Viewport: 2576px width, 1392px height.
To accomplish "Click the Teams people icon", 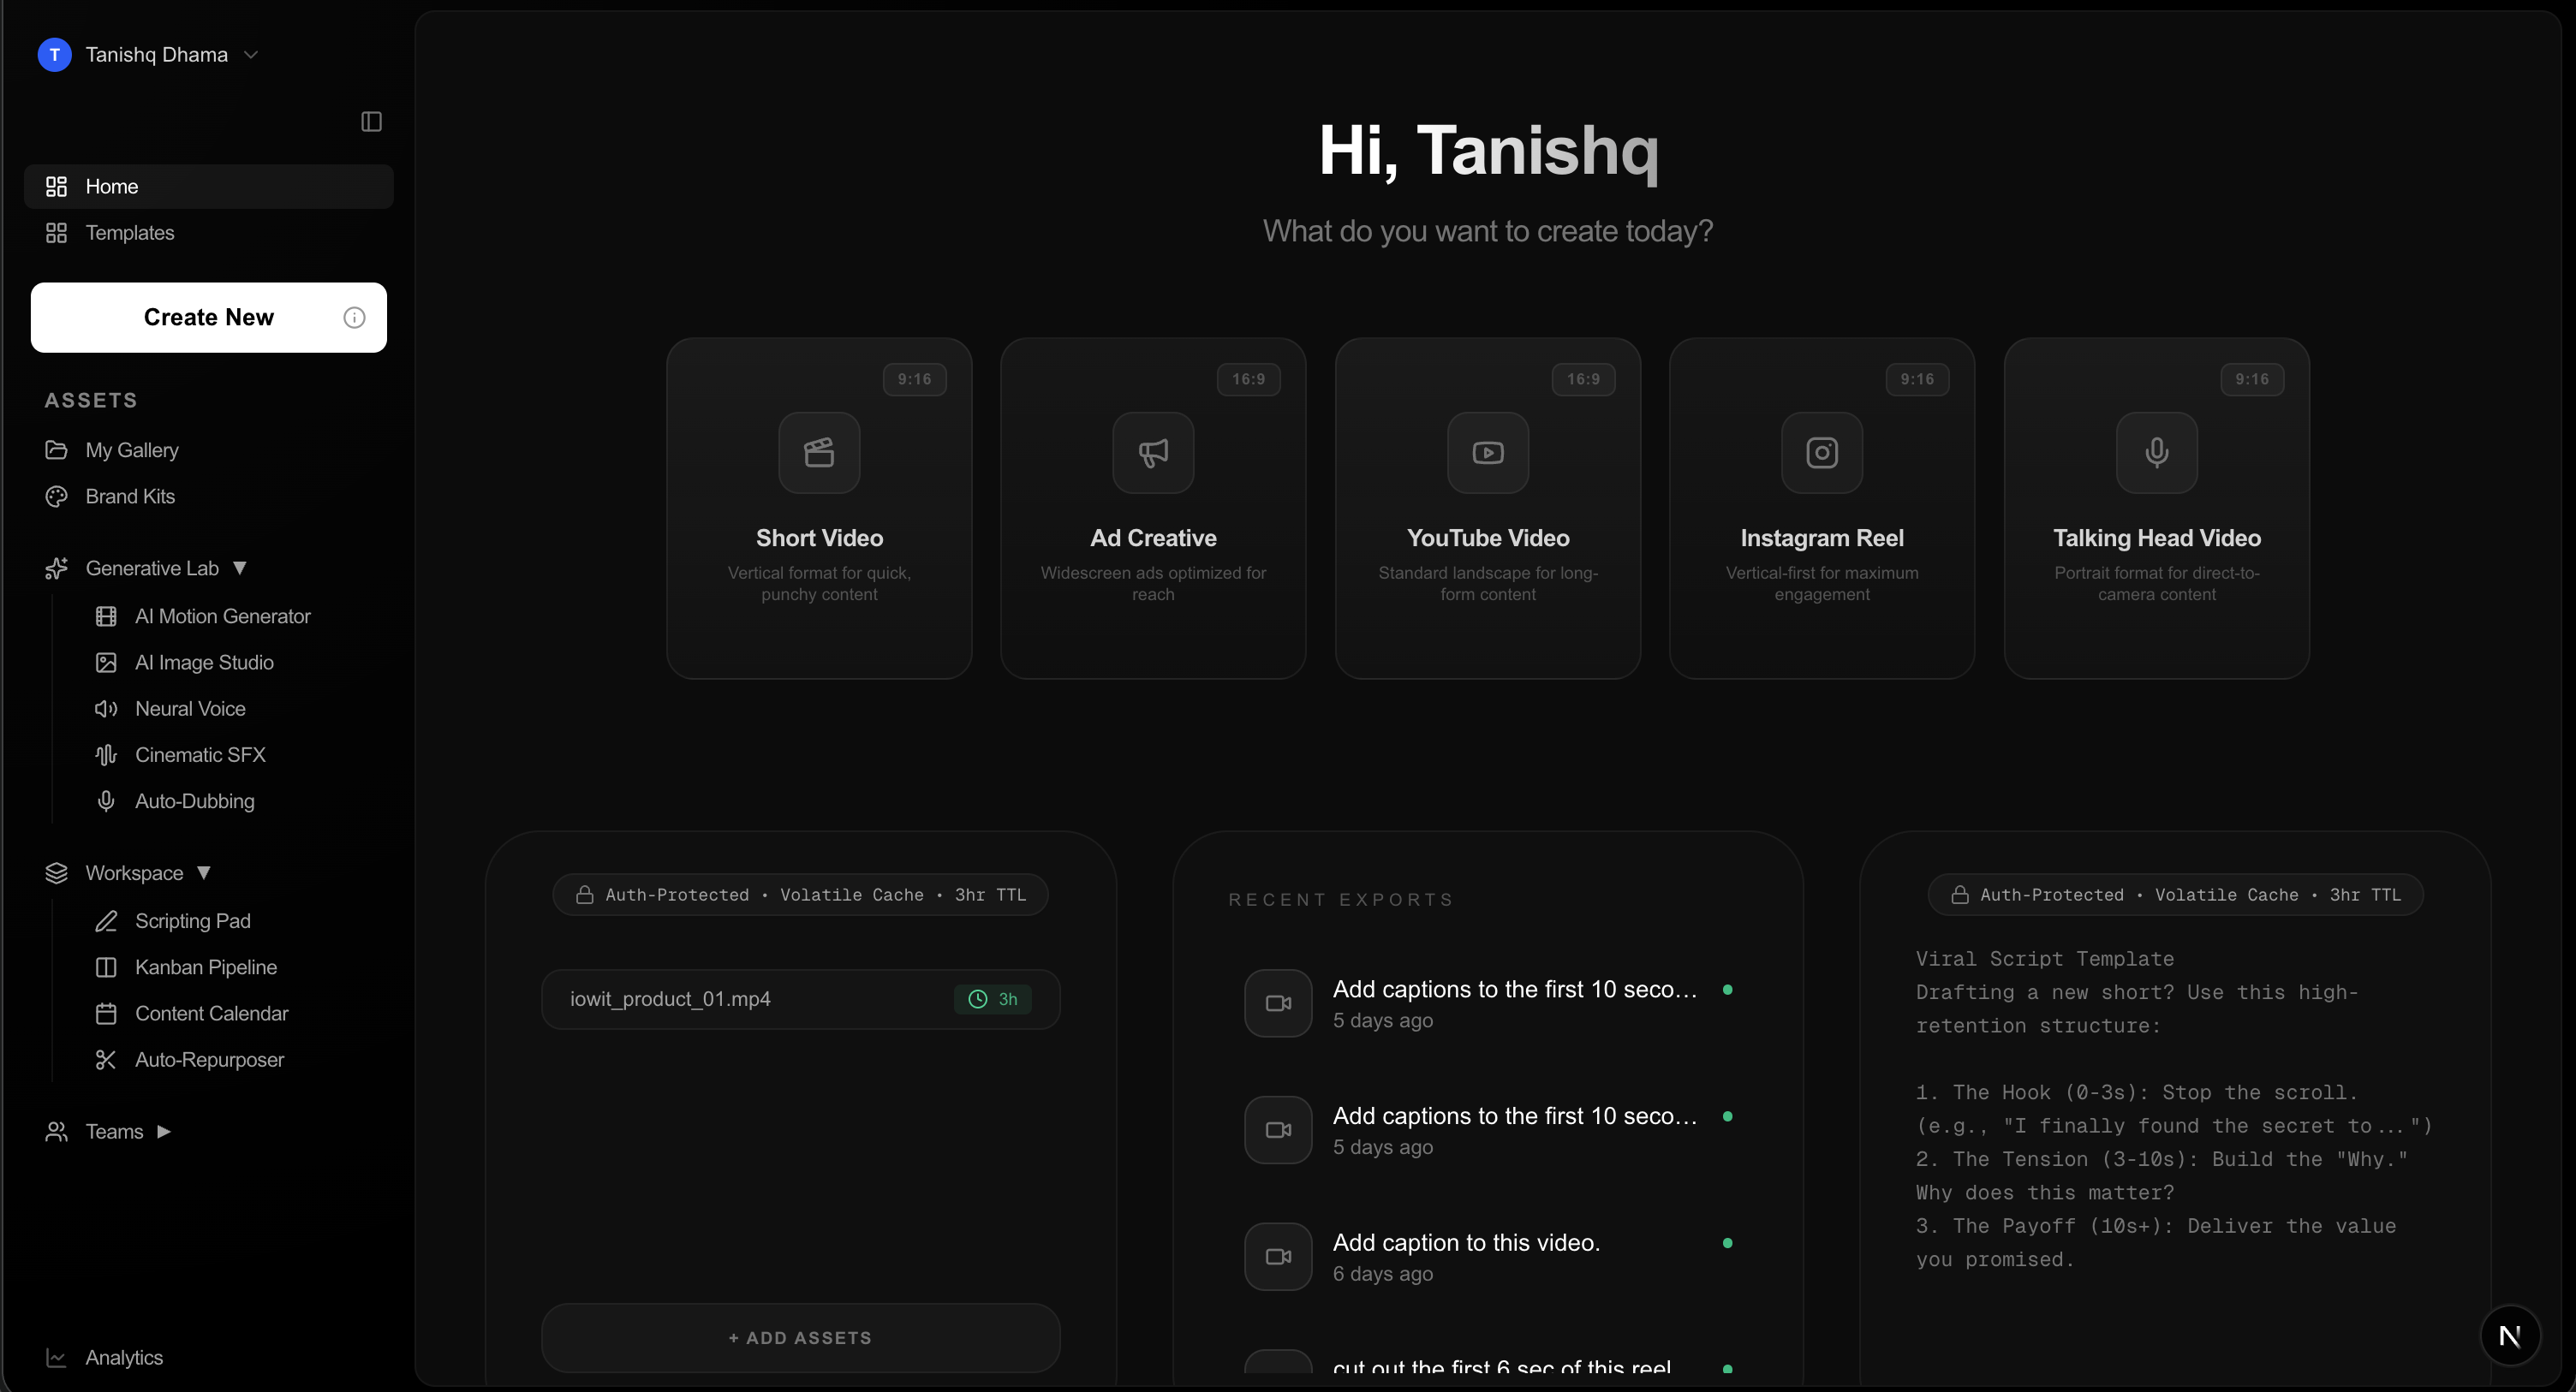I will 56,1131.
